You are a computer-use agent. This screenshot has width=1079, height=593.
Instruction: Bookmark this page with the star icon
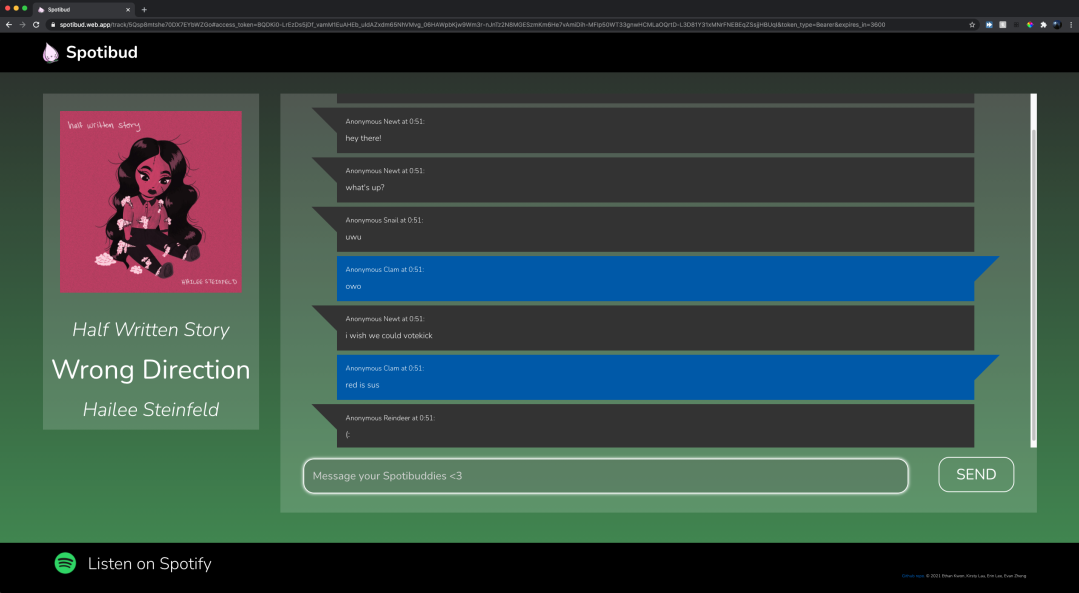click(x=972, y=25)
